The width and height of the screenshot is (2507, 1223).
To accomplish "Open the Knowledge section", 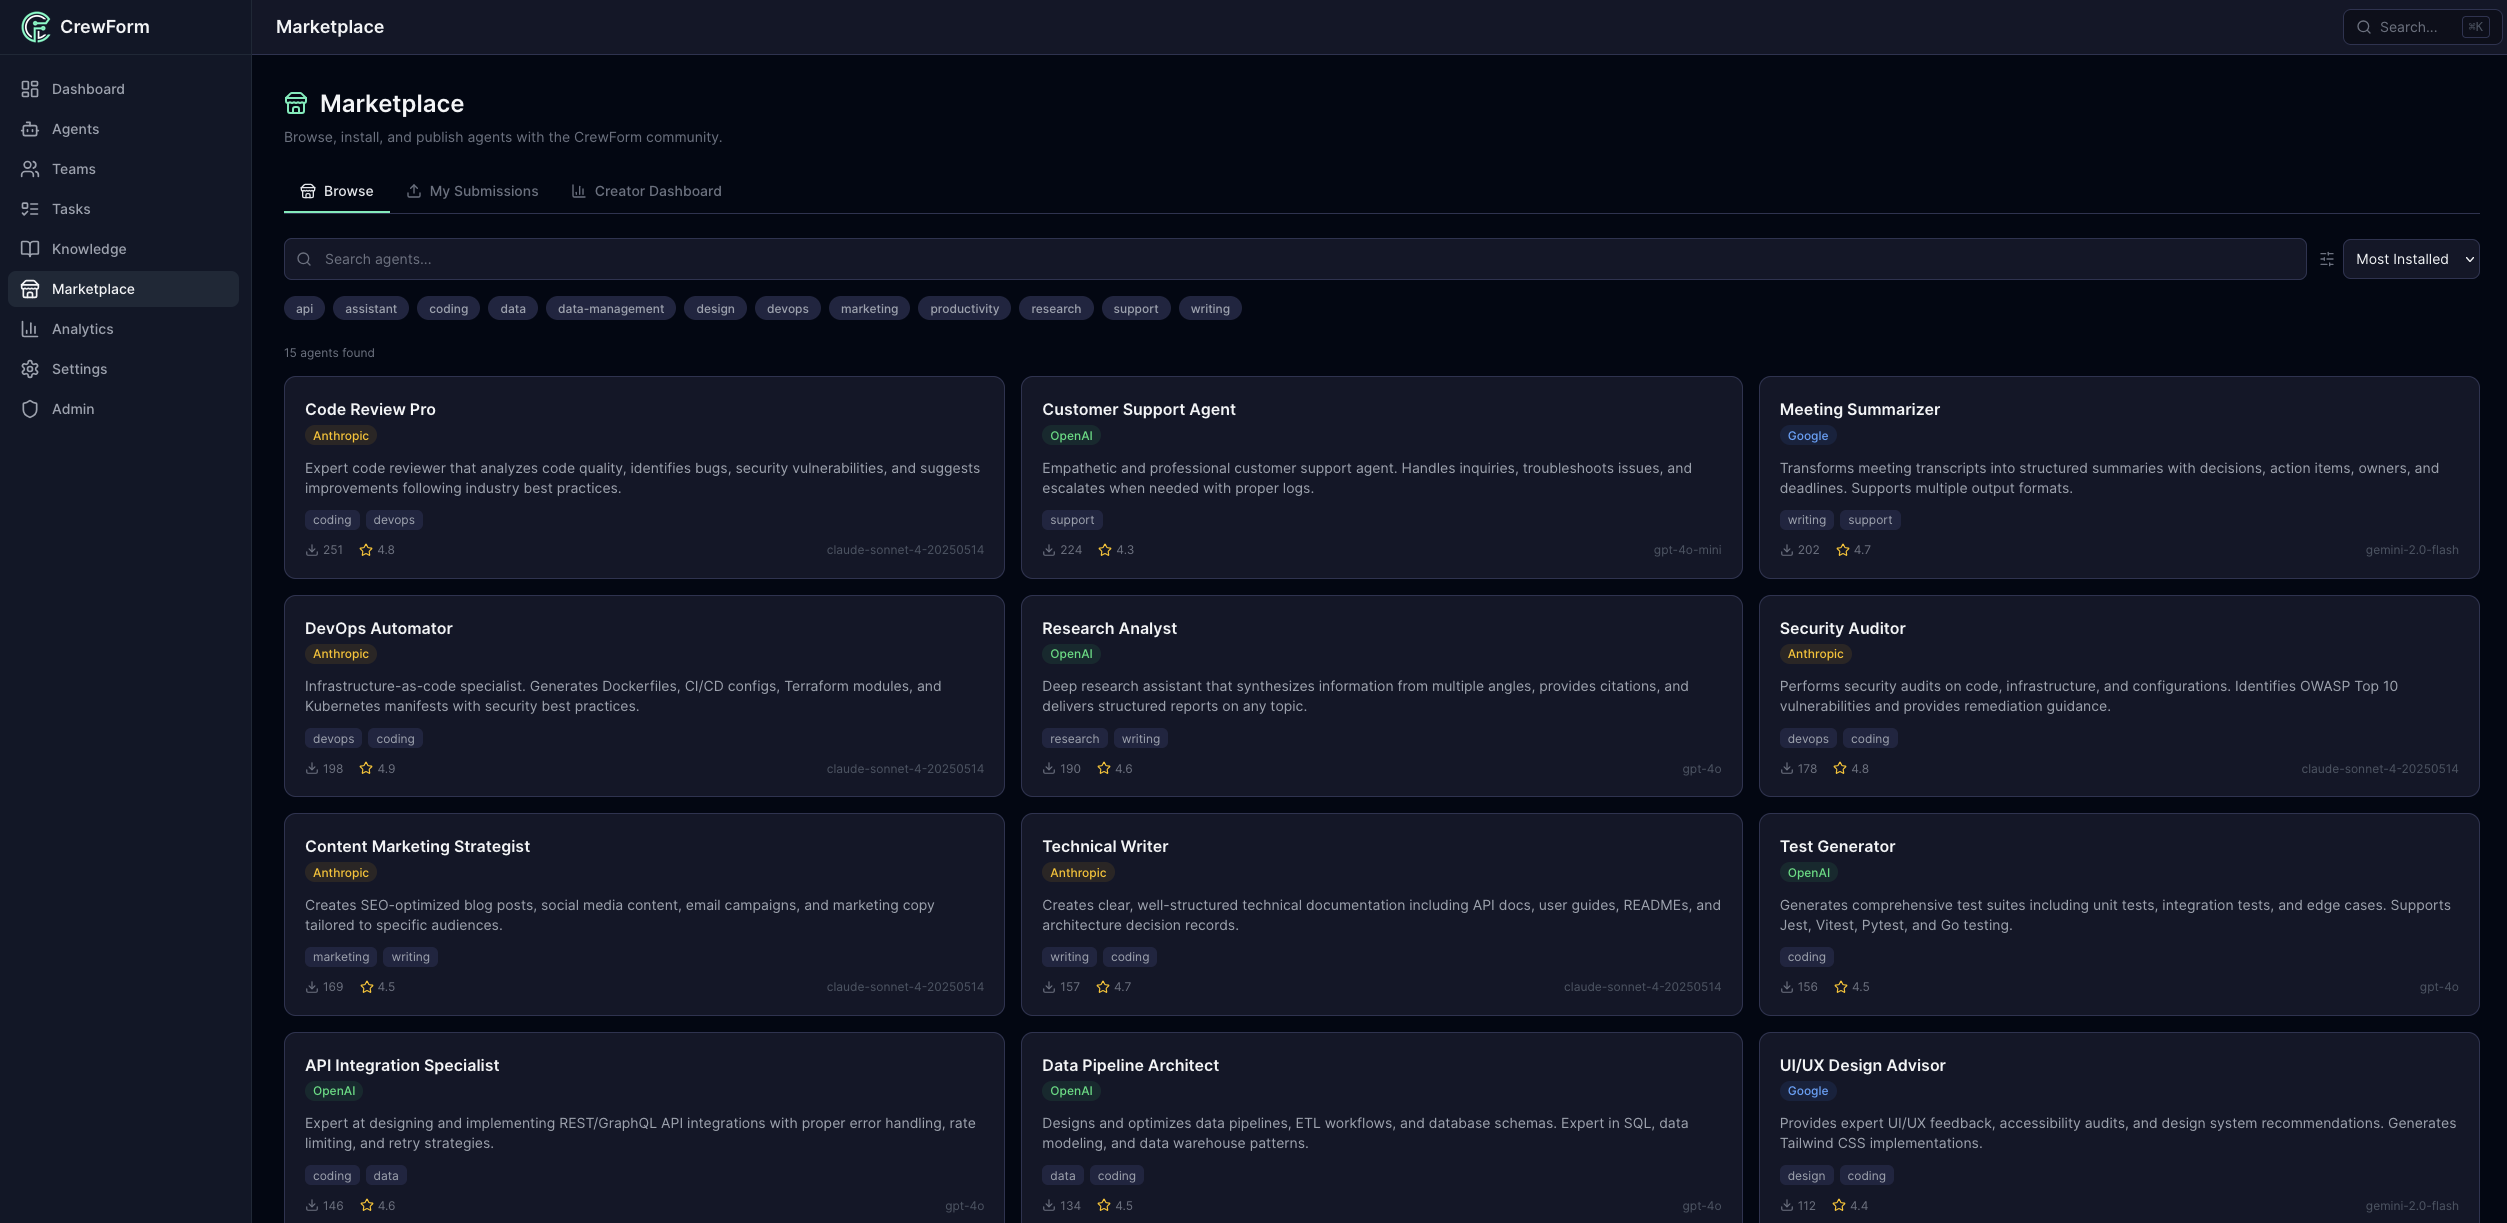I will pos(89,248).
